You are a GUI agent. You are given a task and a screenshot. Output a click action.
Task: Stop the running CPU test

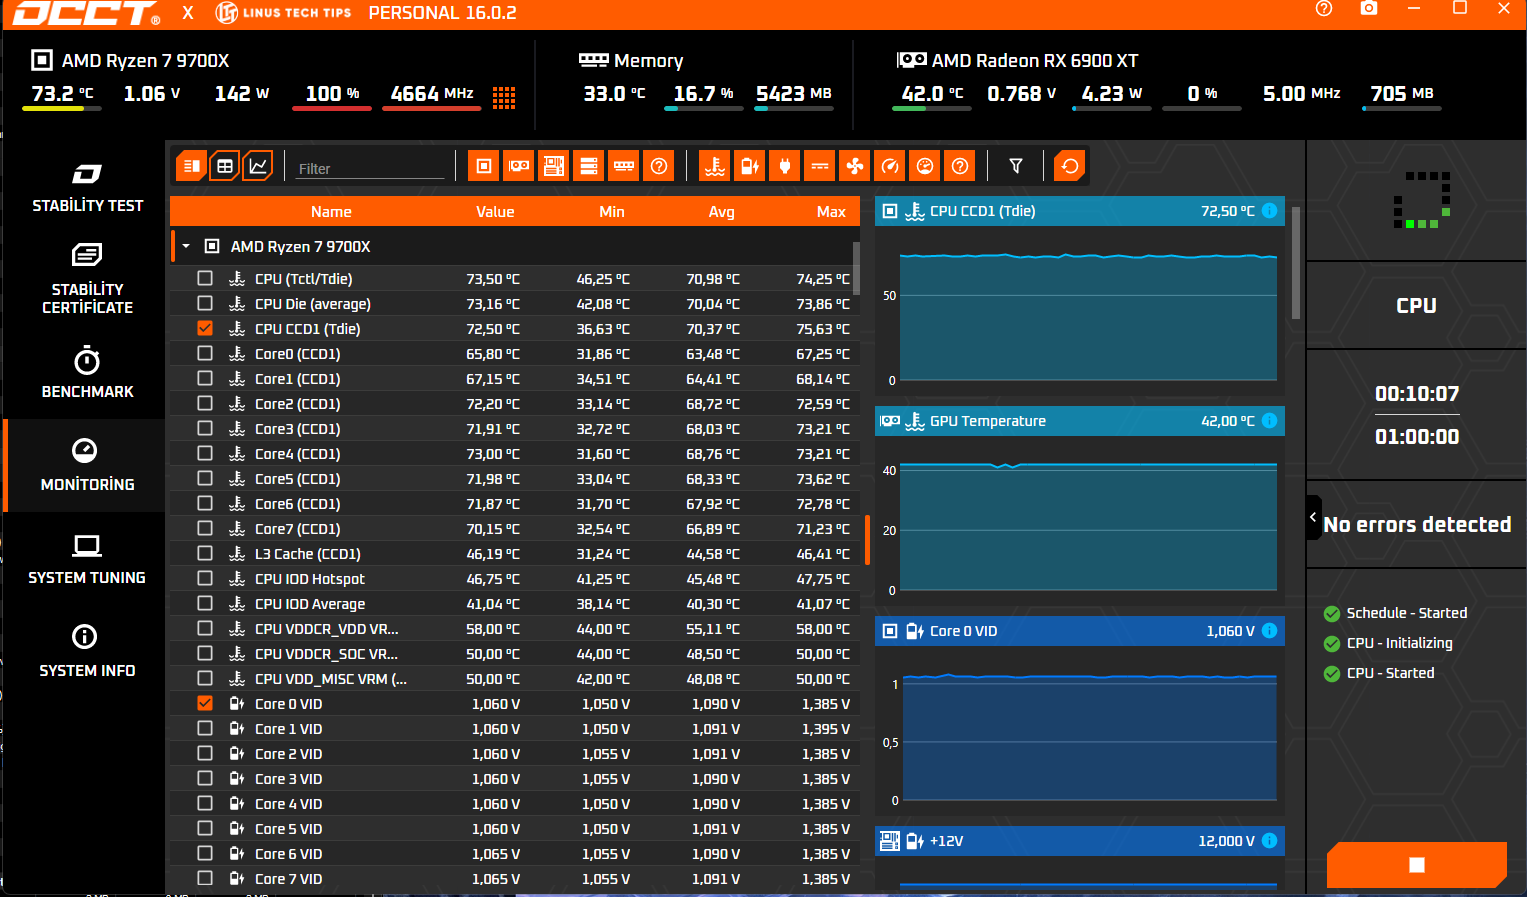pos(1416,865)
